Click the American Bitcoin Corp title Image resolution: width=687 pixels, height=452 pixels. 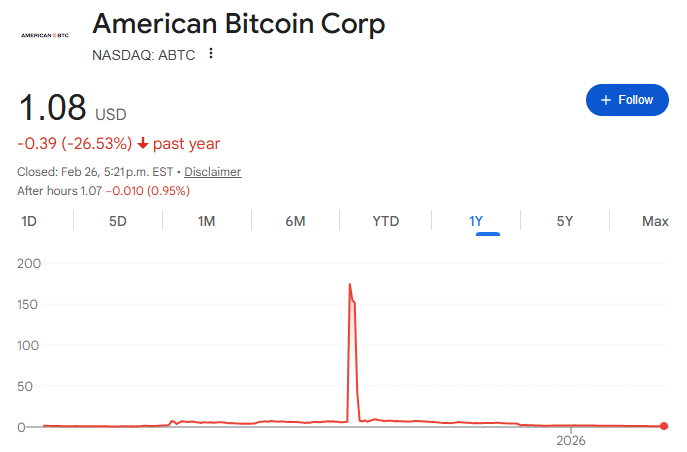(x=238, y=25)
